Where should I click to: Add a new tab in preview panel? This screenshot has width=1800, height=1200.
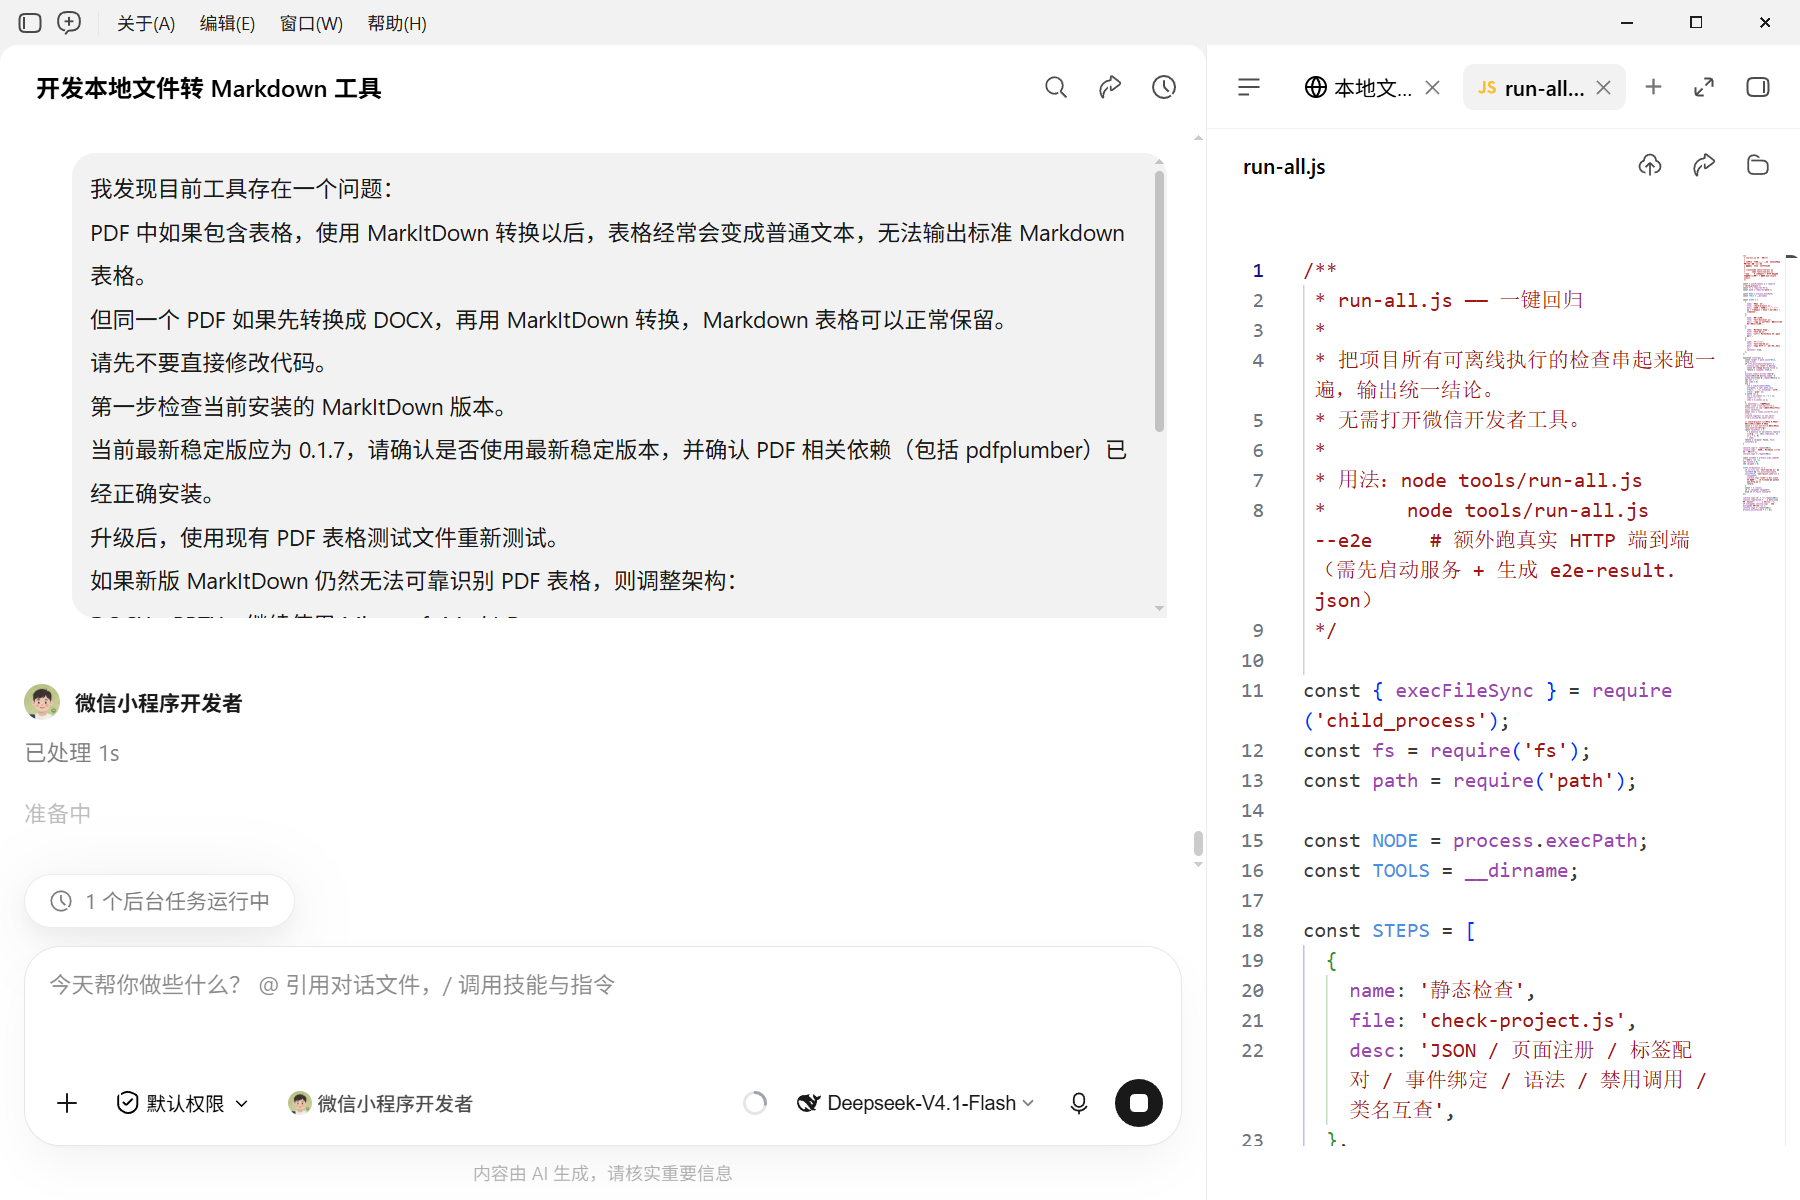coord(1653,87)
